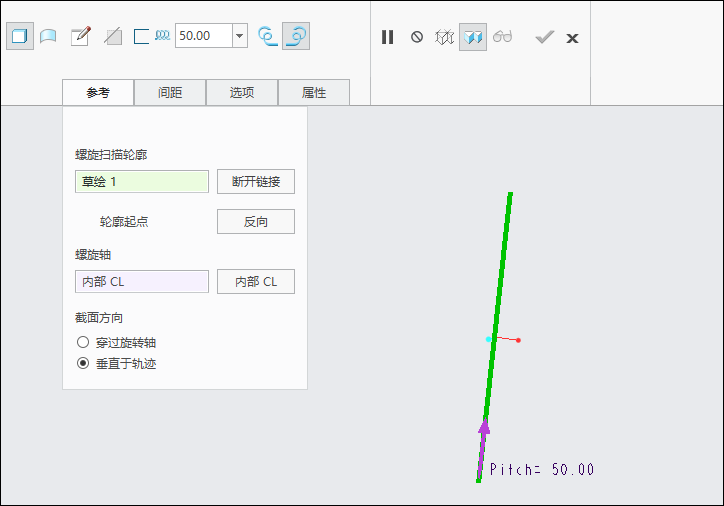Open the 间距 tab

170,92
